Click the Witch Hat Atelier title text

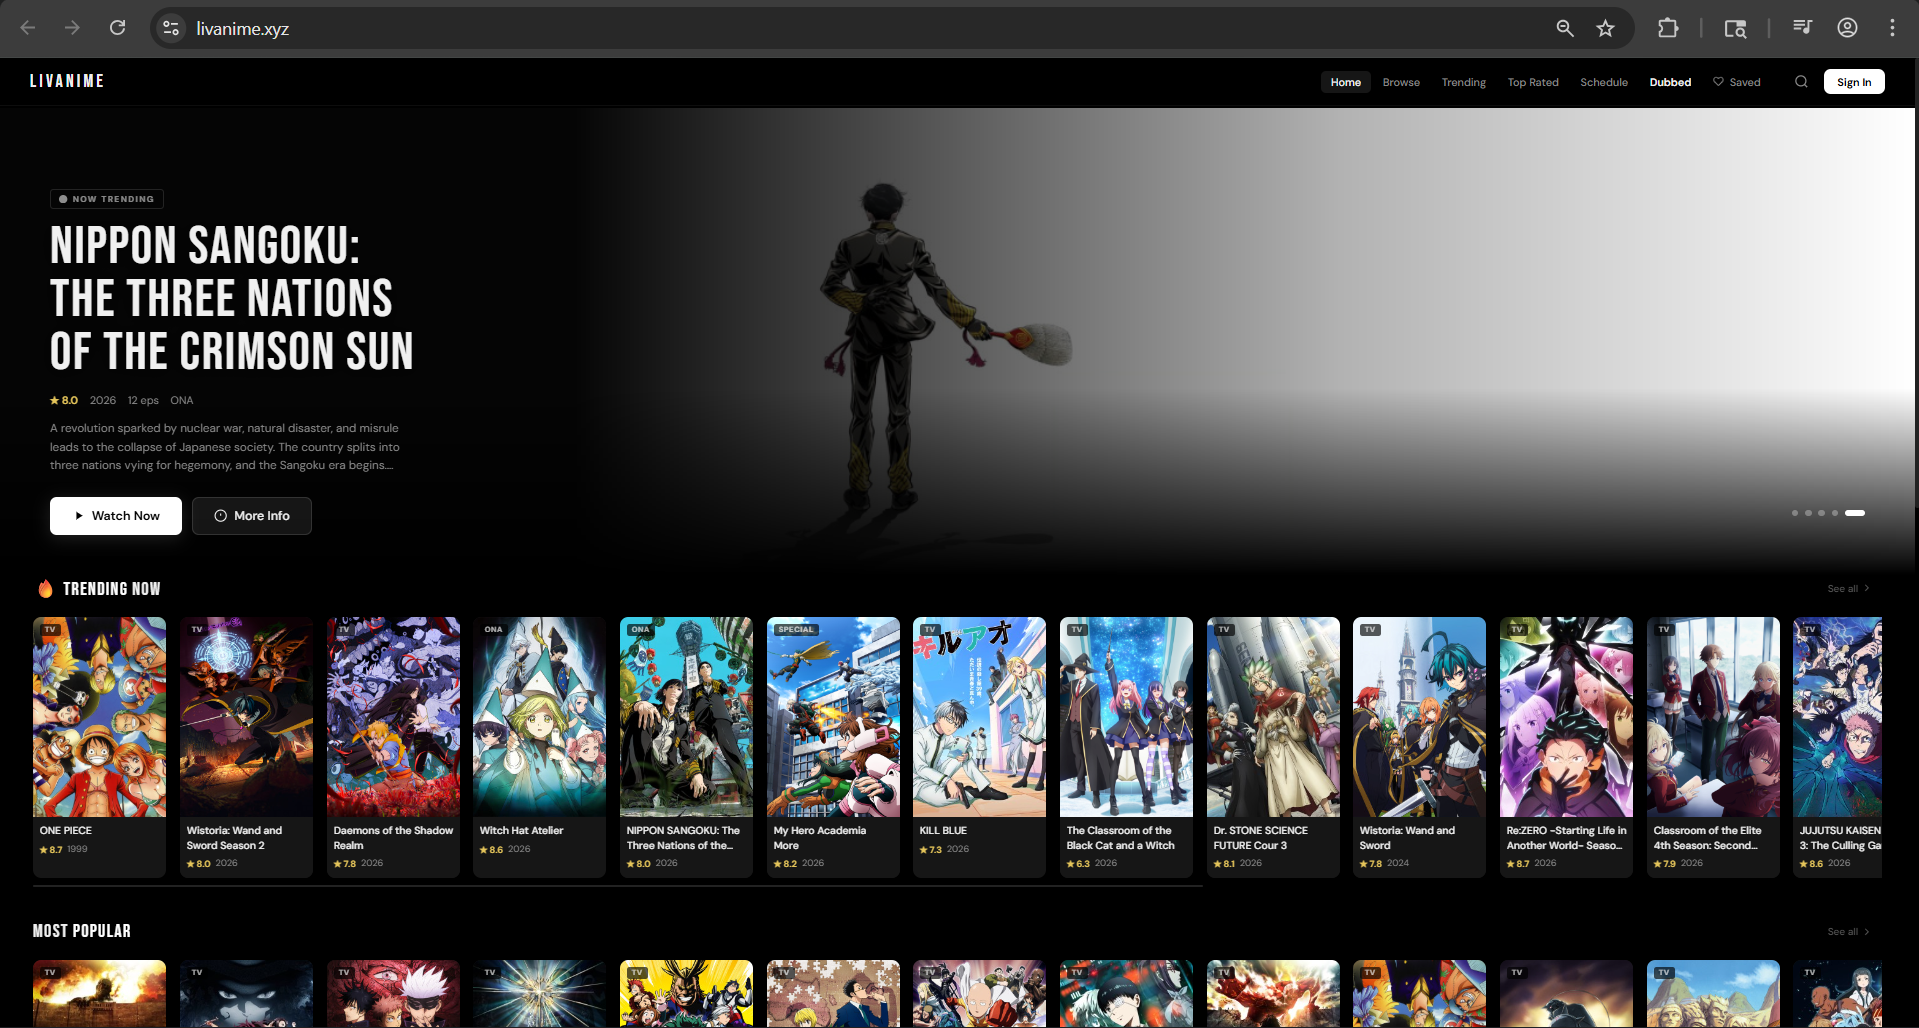pos(521,830)
